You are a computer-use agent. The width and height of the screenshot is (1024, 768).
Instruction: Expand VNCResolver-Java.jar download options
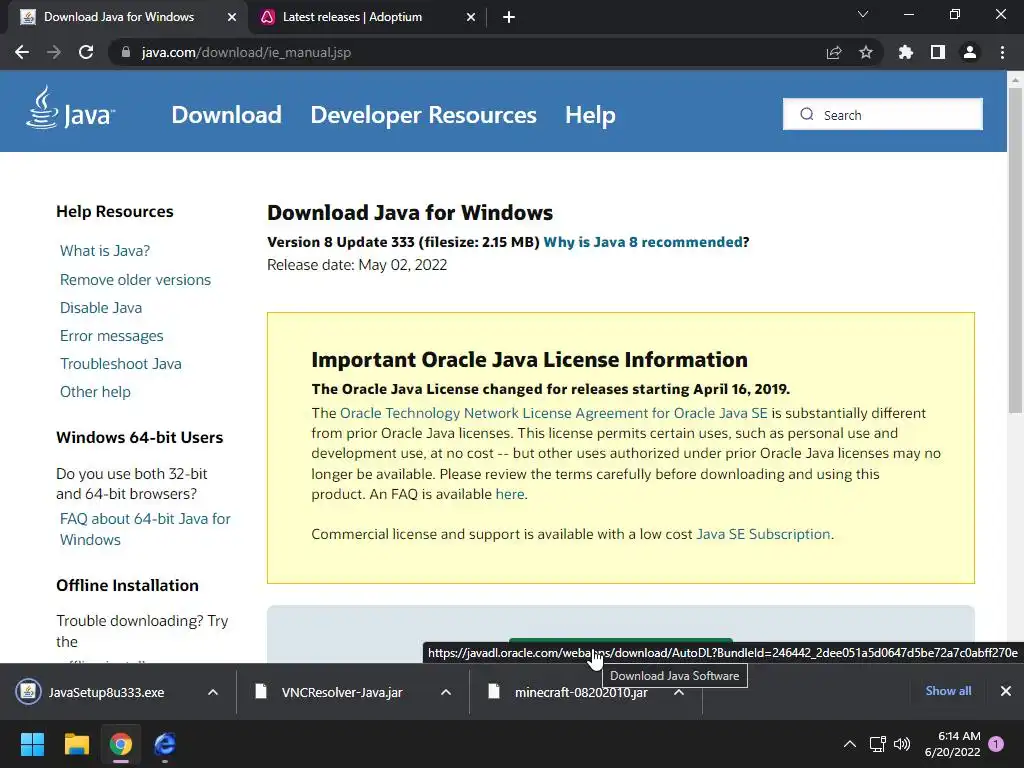(446, 692)
